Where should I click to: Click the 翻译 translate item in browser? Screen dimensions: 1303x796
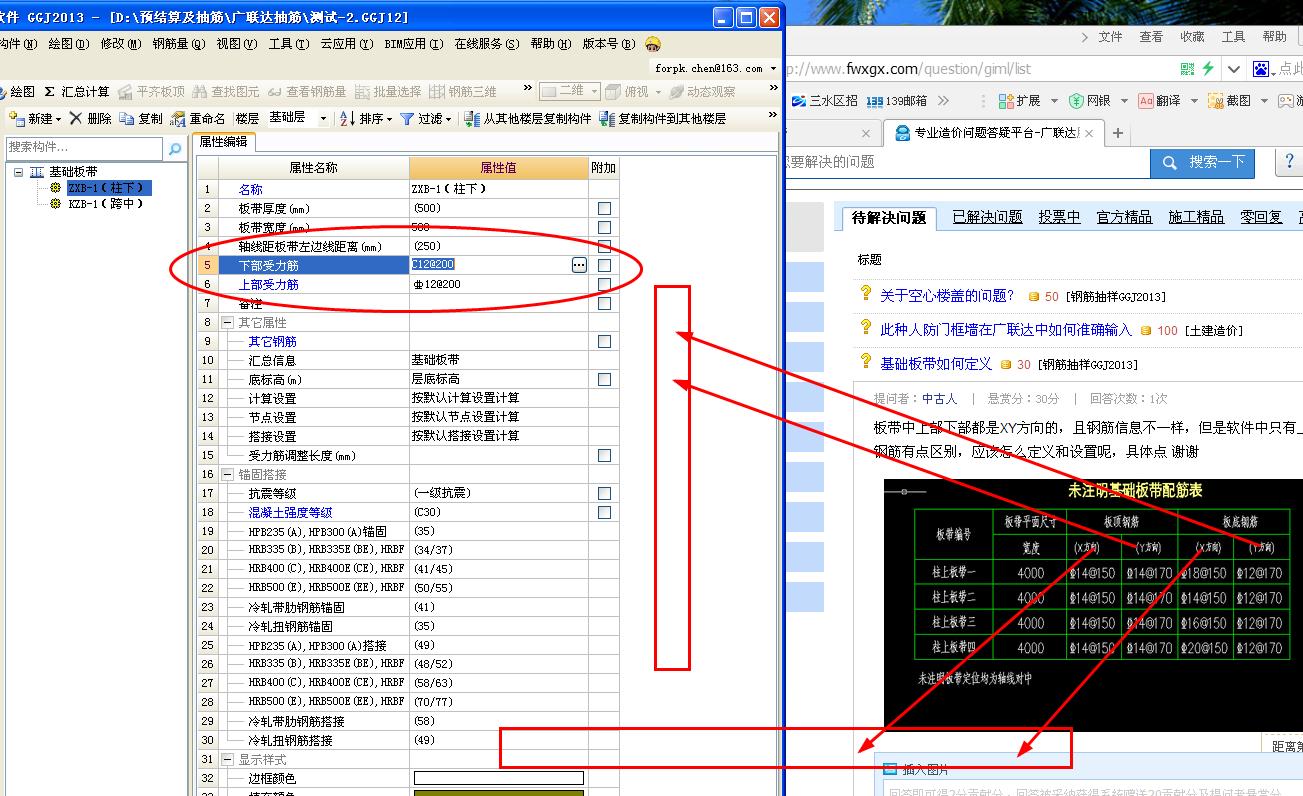click(1159, 100)
